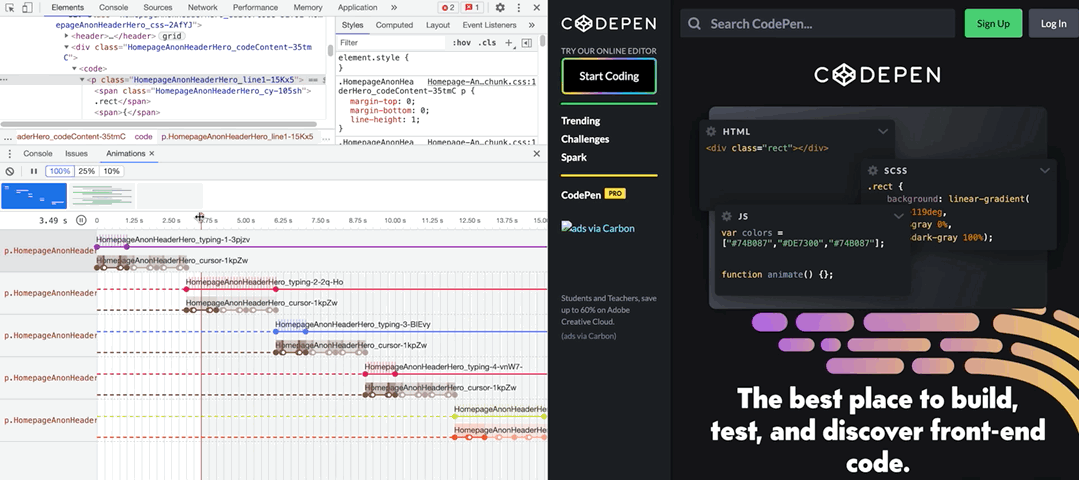Open the drawer Console tab
1079x480 pixels.
pyautogui.click(x=38, y=153)
